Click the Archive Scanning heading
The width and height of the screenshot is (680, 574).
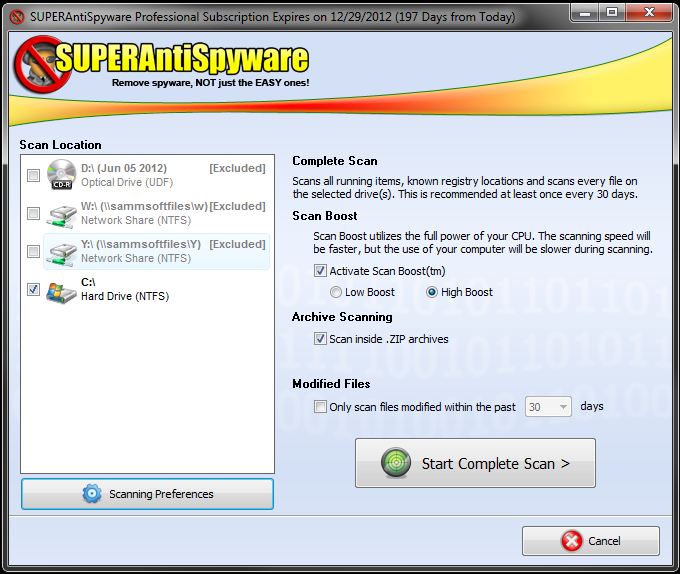[342, 317]
